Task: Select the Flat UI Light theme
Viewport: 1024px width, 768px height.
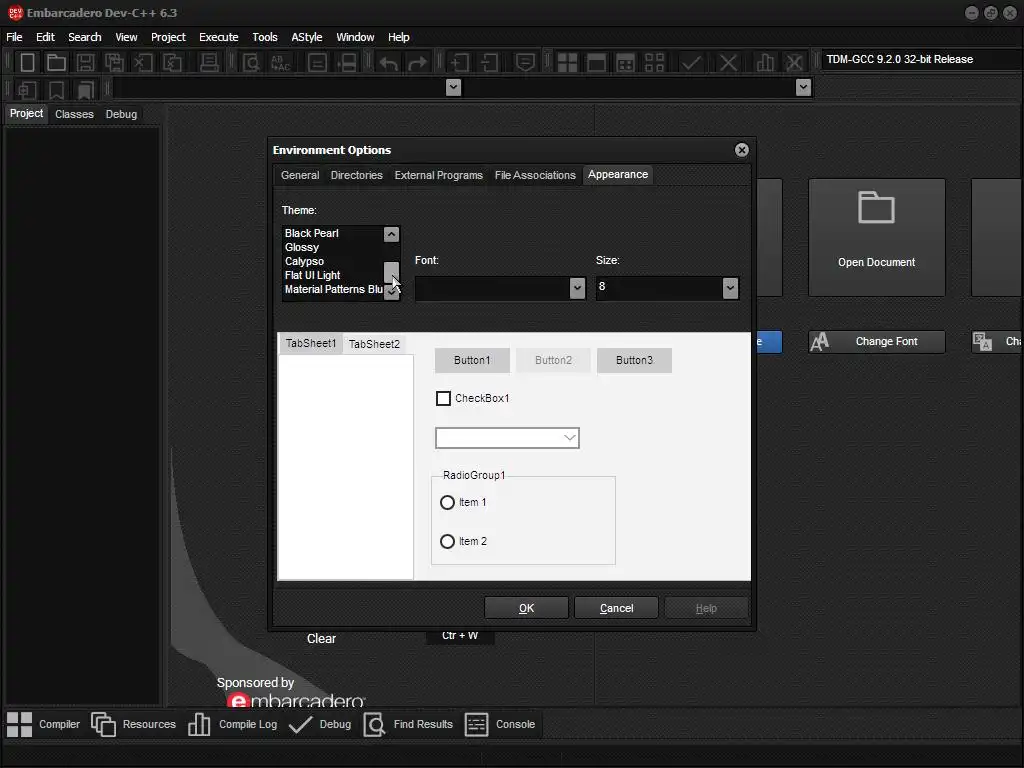Action: (333, 276)
